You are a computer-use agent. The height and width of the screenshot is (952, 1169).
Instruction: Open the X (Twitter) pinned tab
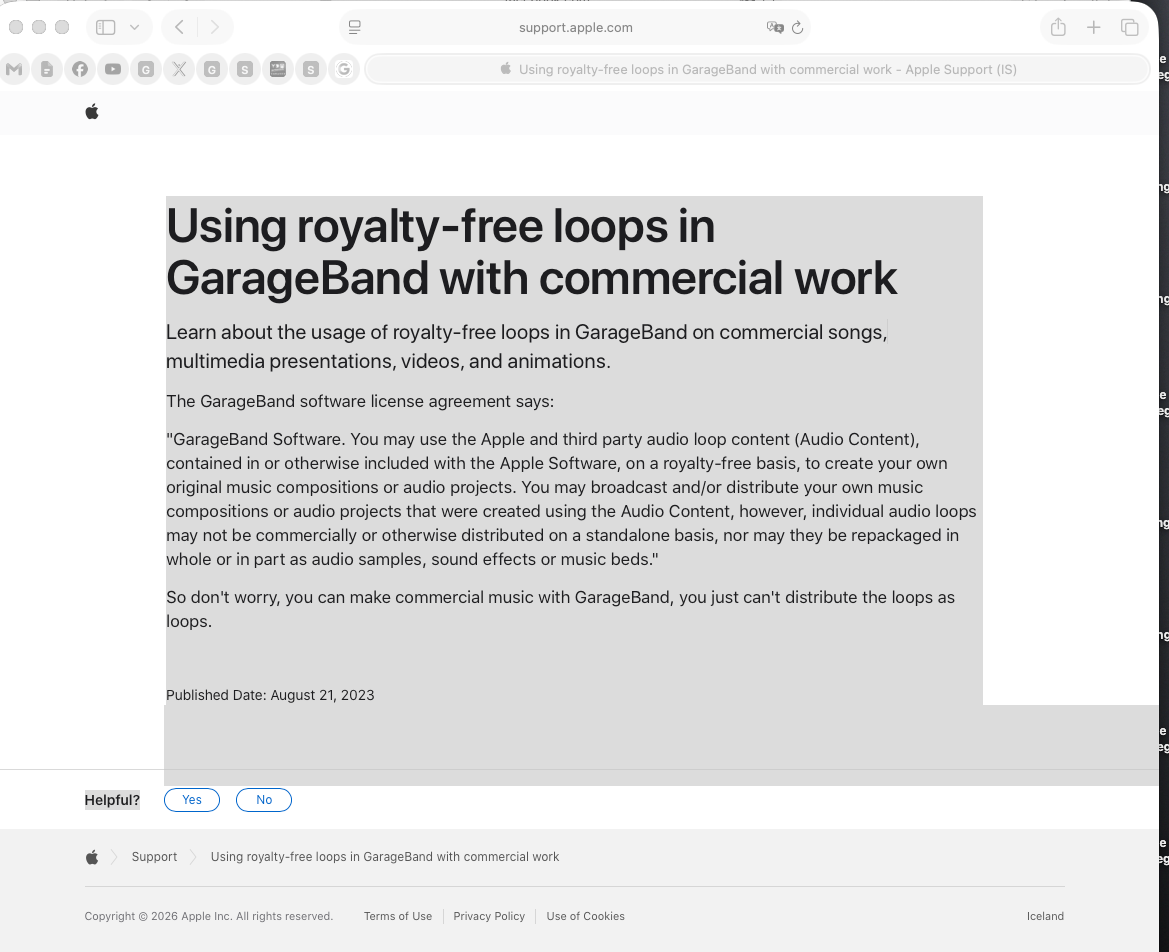[x=179, y=69]
